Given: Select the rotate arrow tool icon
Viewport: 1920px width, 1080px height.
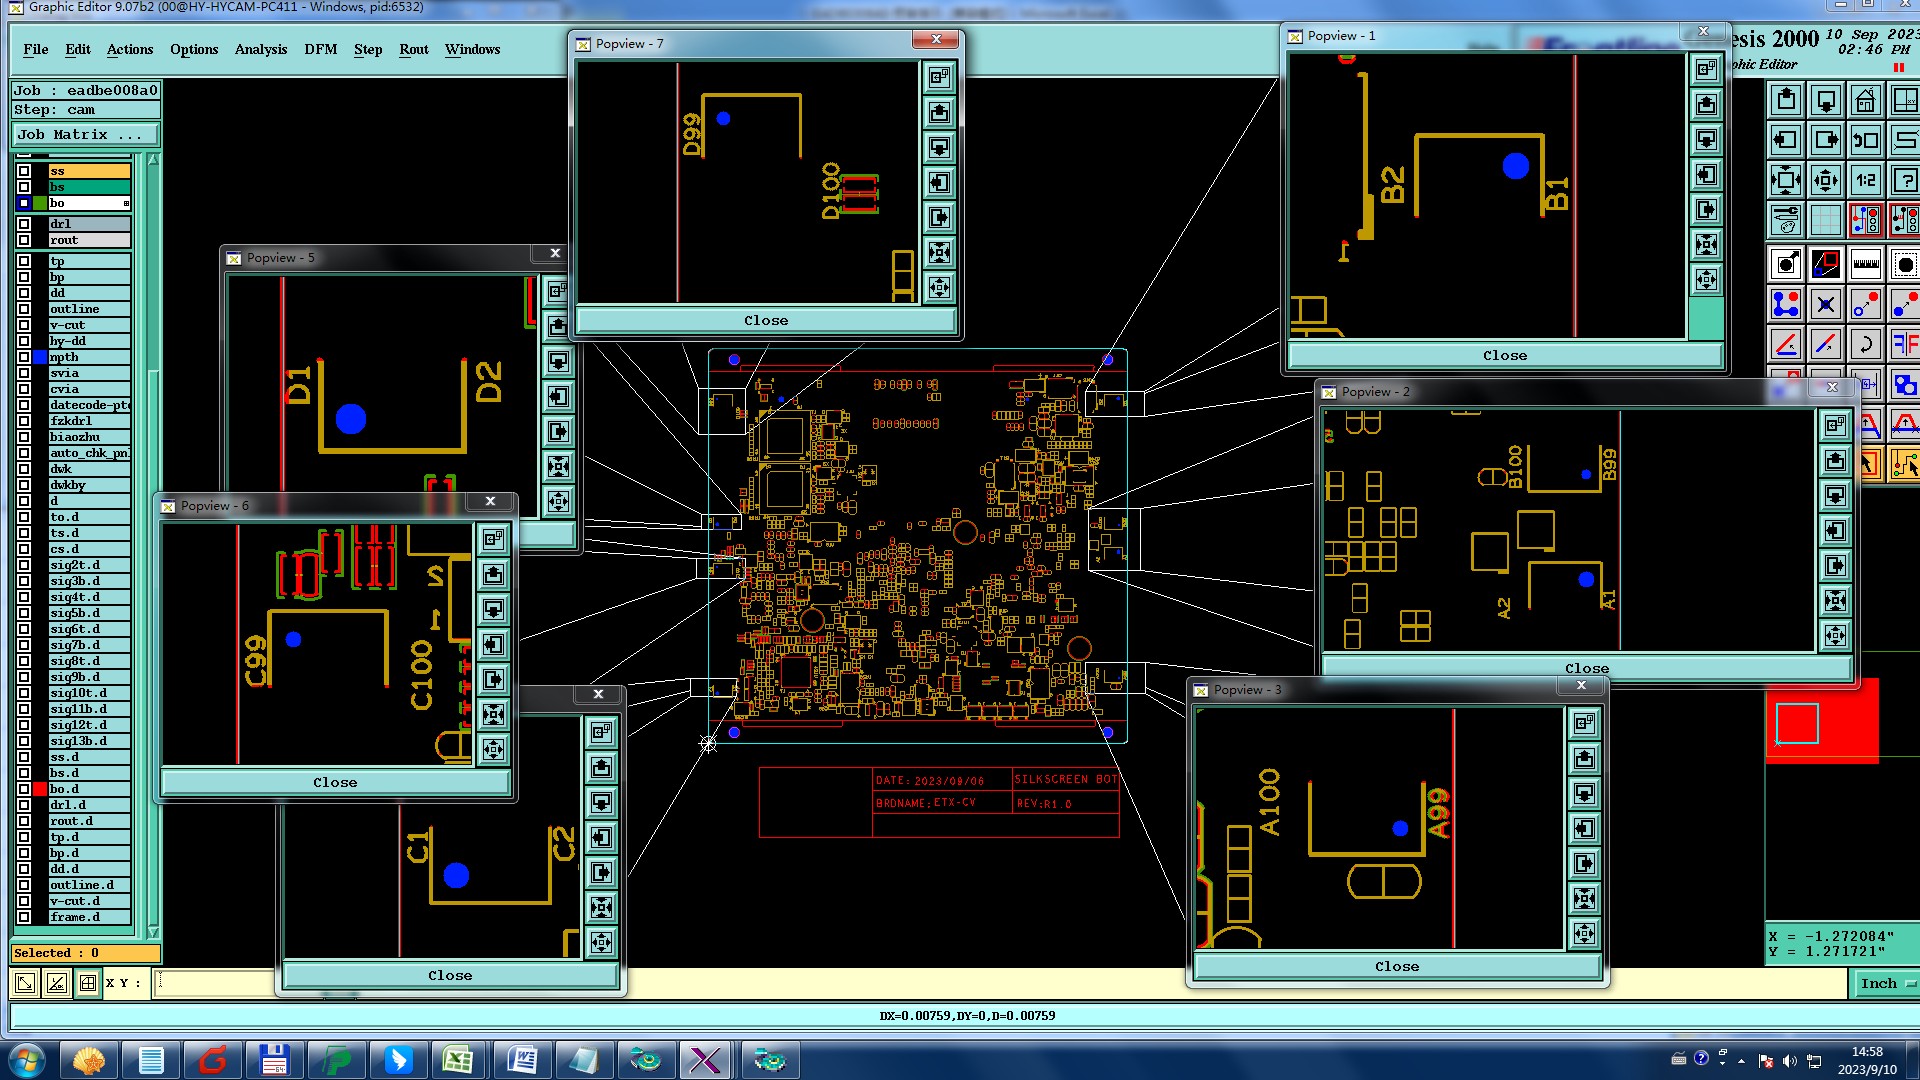Looking at the screenshot, I should (x=1866, y=345).
